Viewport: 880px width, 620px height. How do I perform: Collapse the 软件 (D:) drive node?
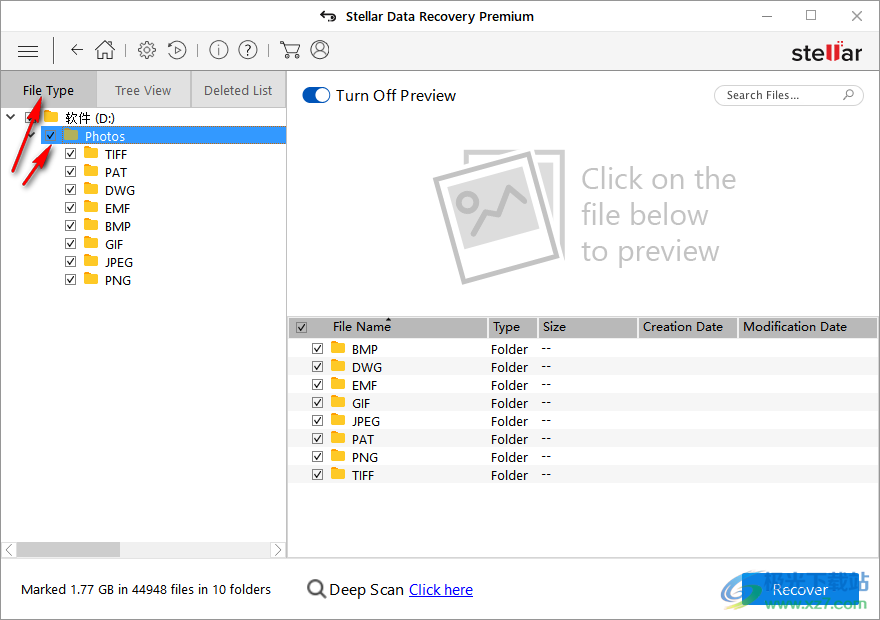pos(11,117)
